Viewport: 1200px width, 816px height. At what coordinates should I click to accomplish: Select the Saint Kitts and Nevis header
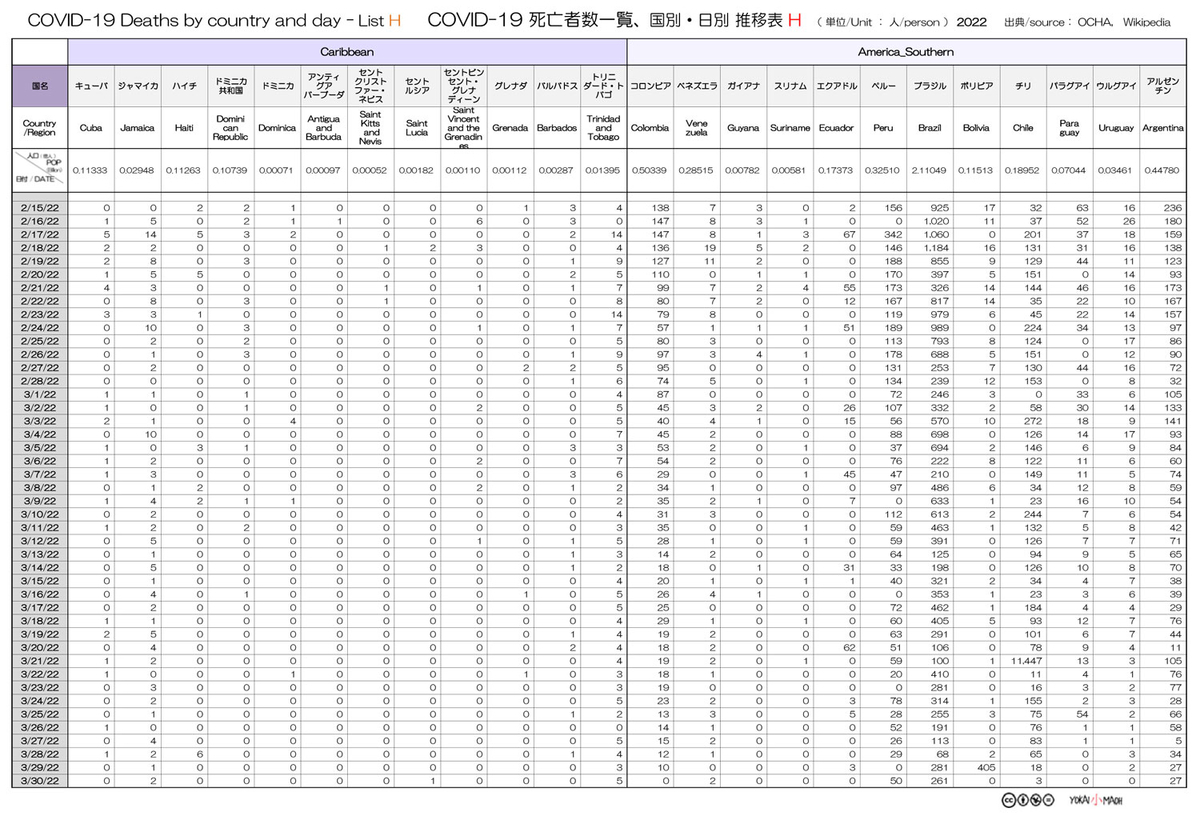(x=370, y=128)
